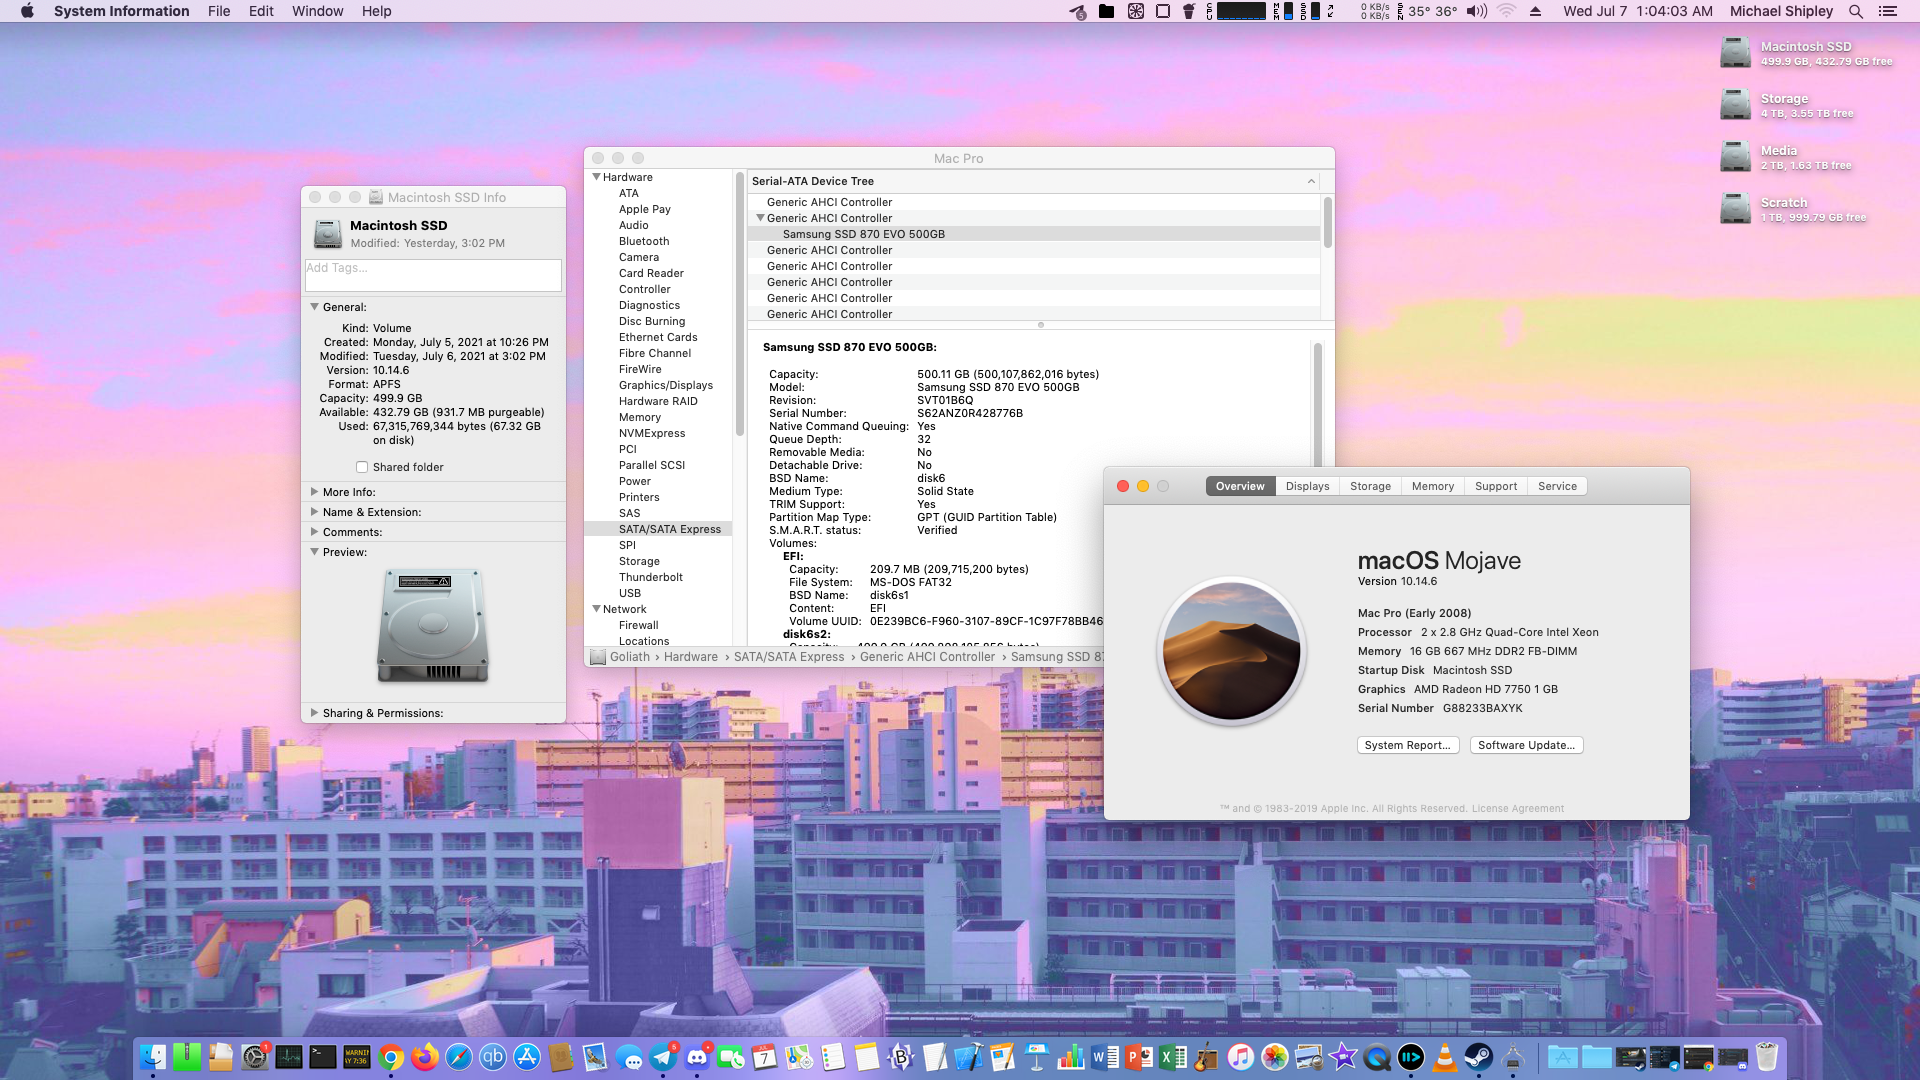Click the split pane divider handle

pos(1041,325)
